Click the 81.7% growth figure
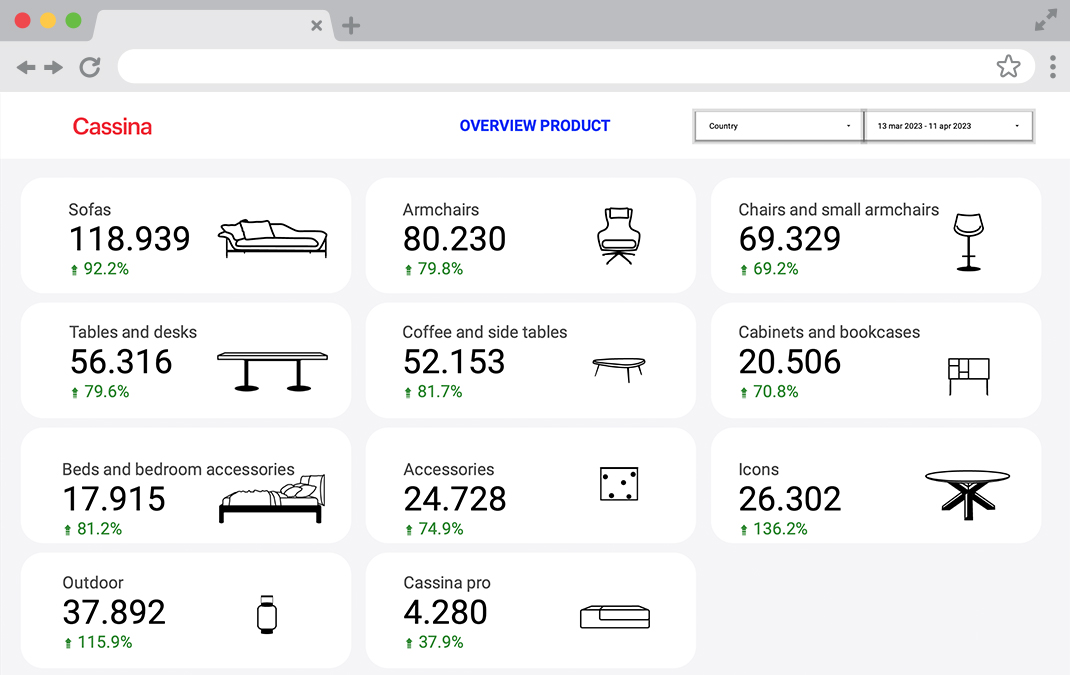 [439, 392]
